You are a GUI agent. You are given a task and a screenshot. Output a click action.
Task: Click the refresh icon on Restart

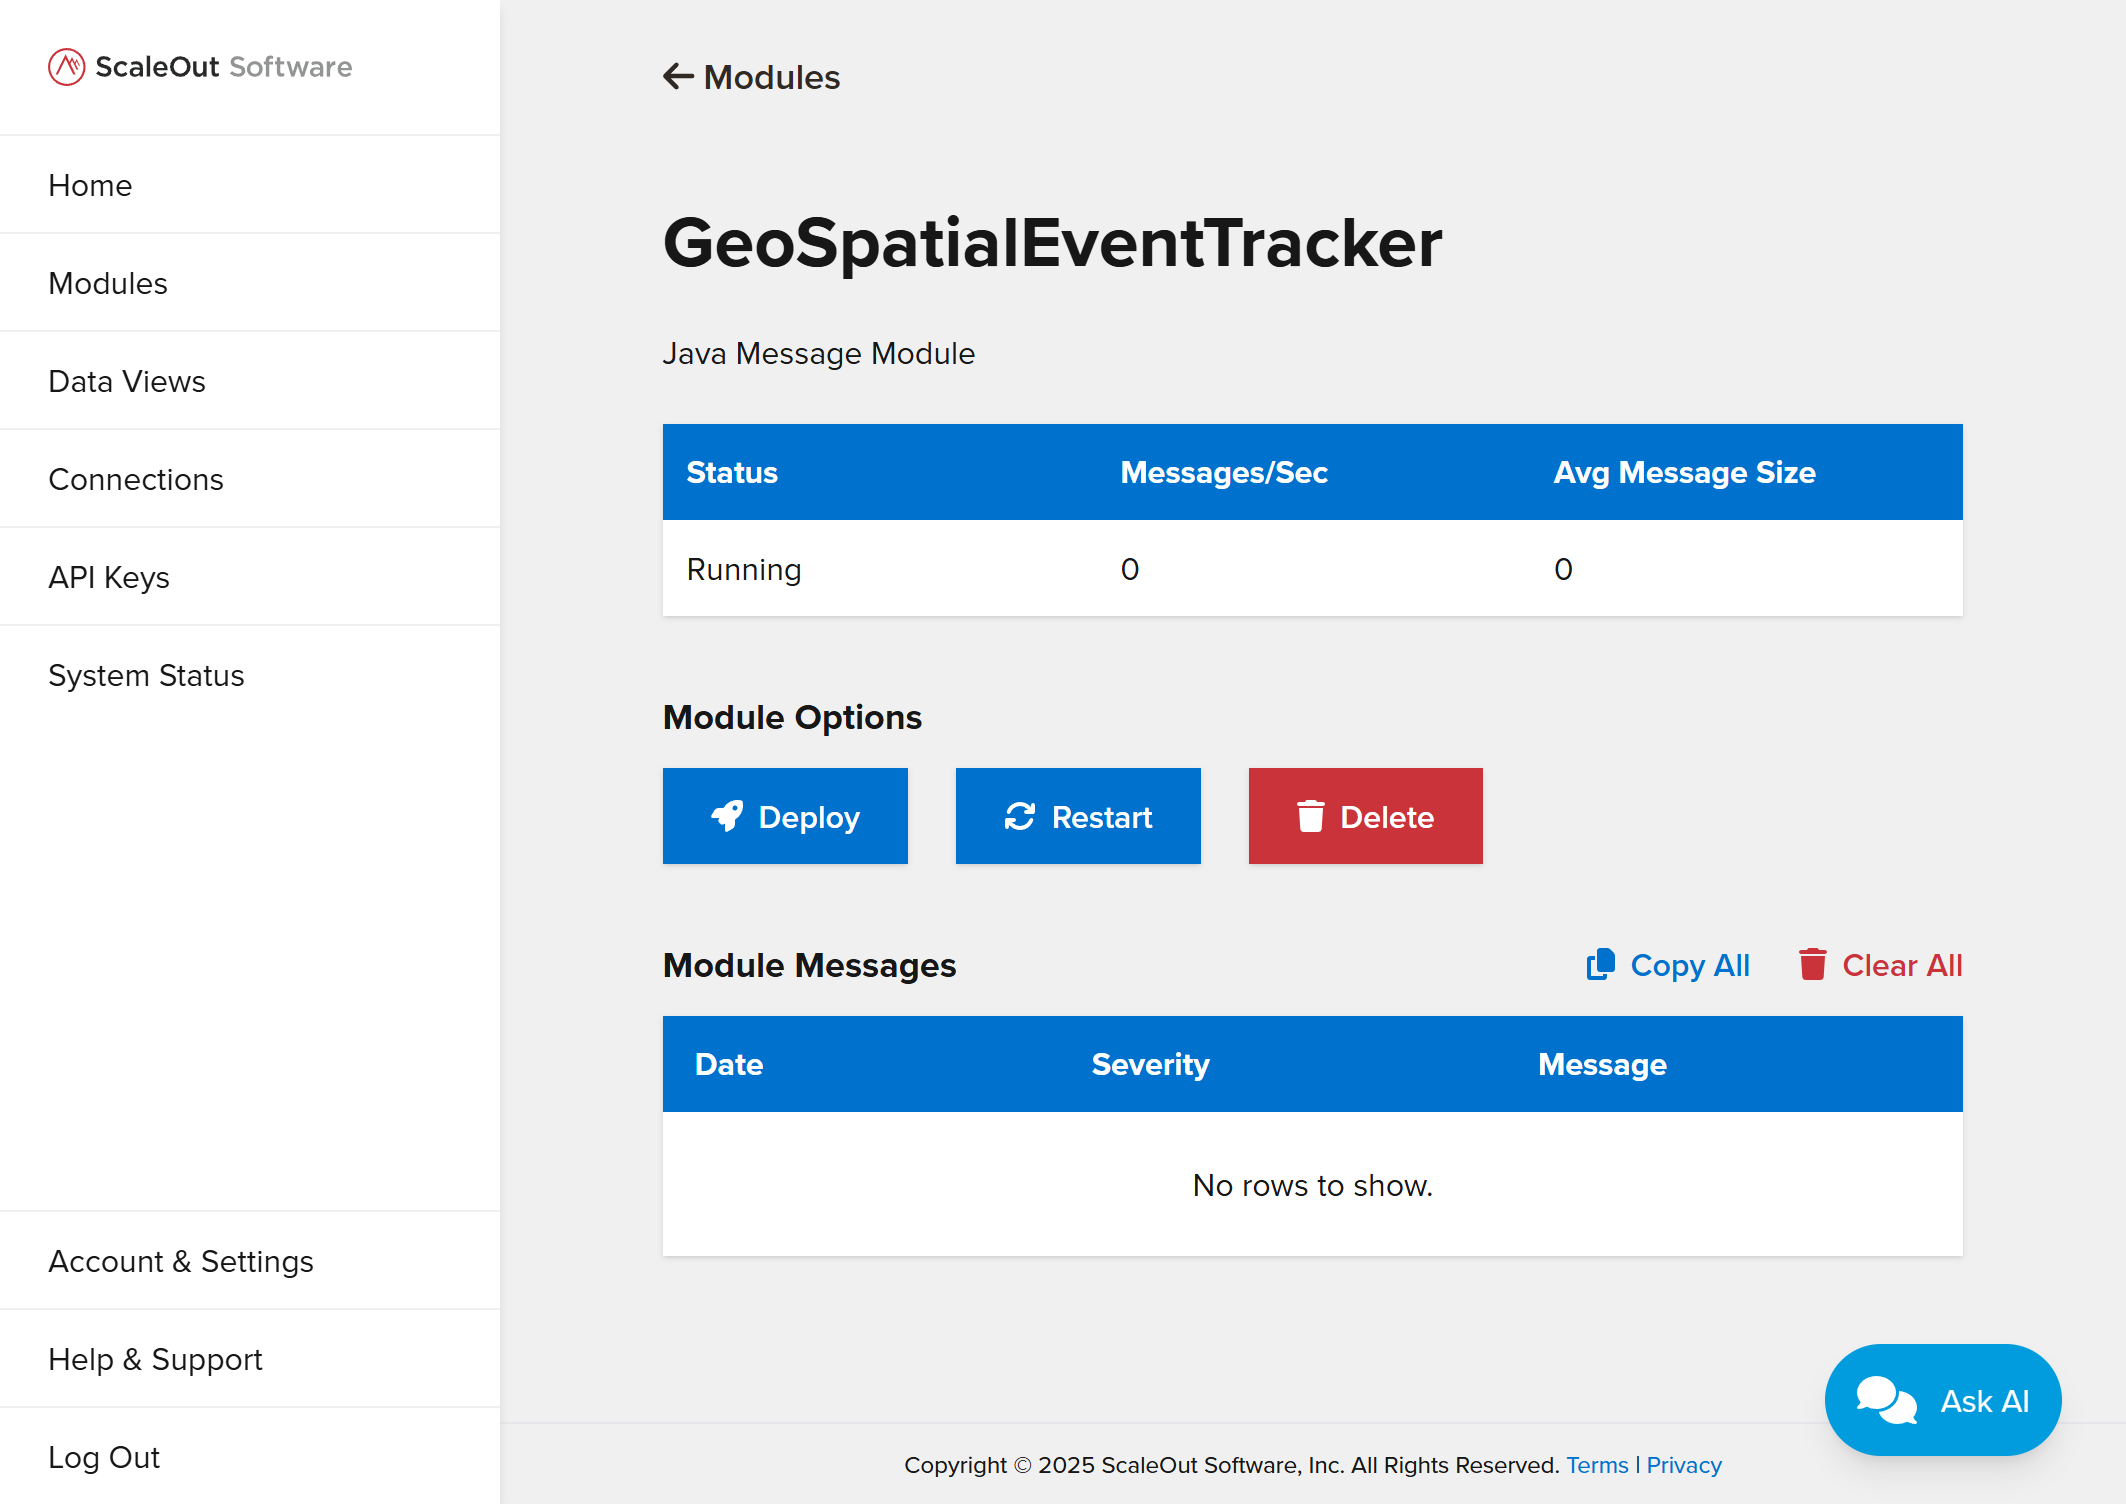(1019, 816)
